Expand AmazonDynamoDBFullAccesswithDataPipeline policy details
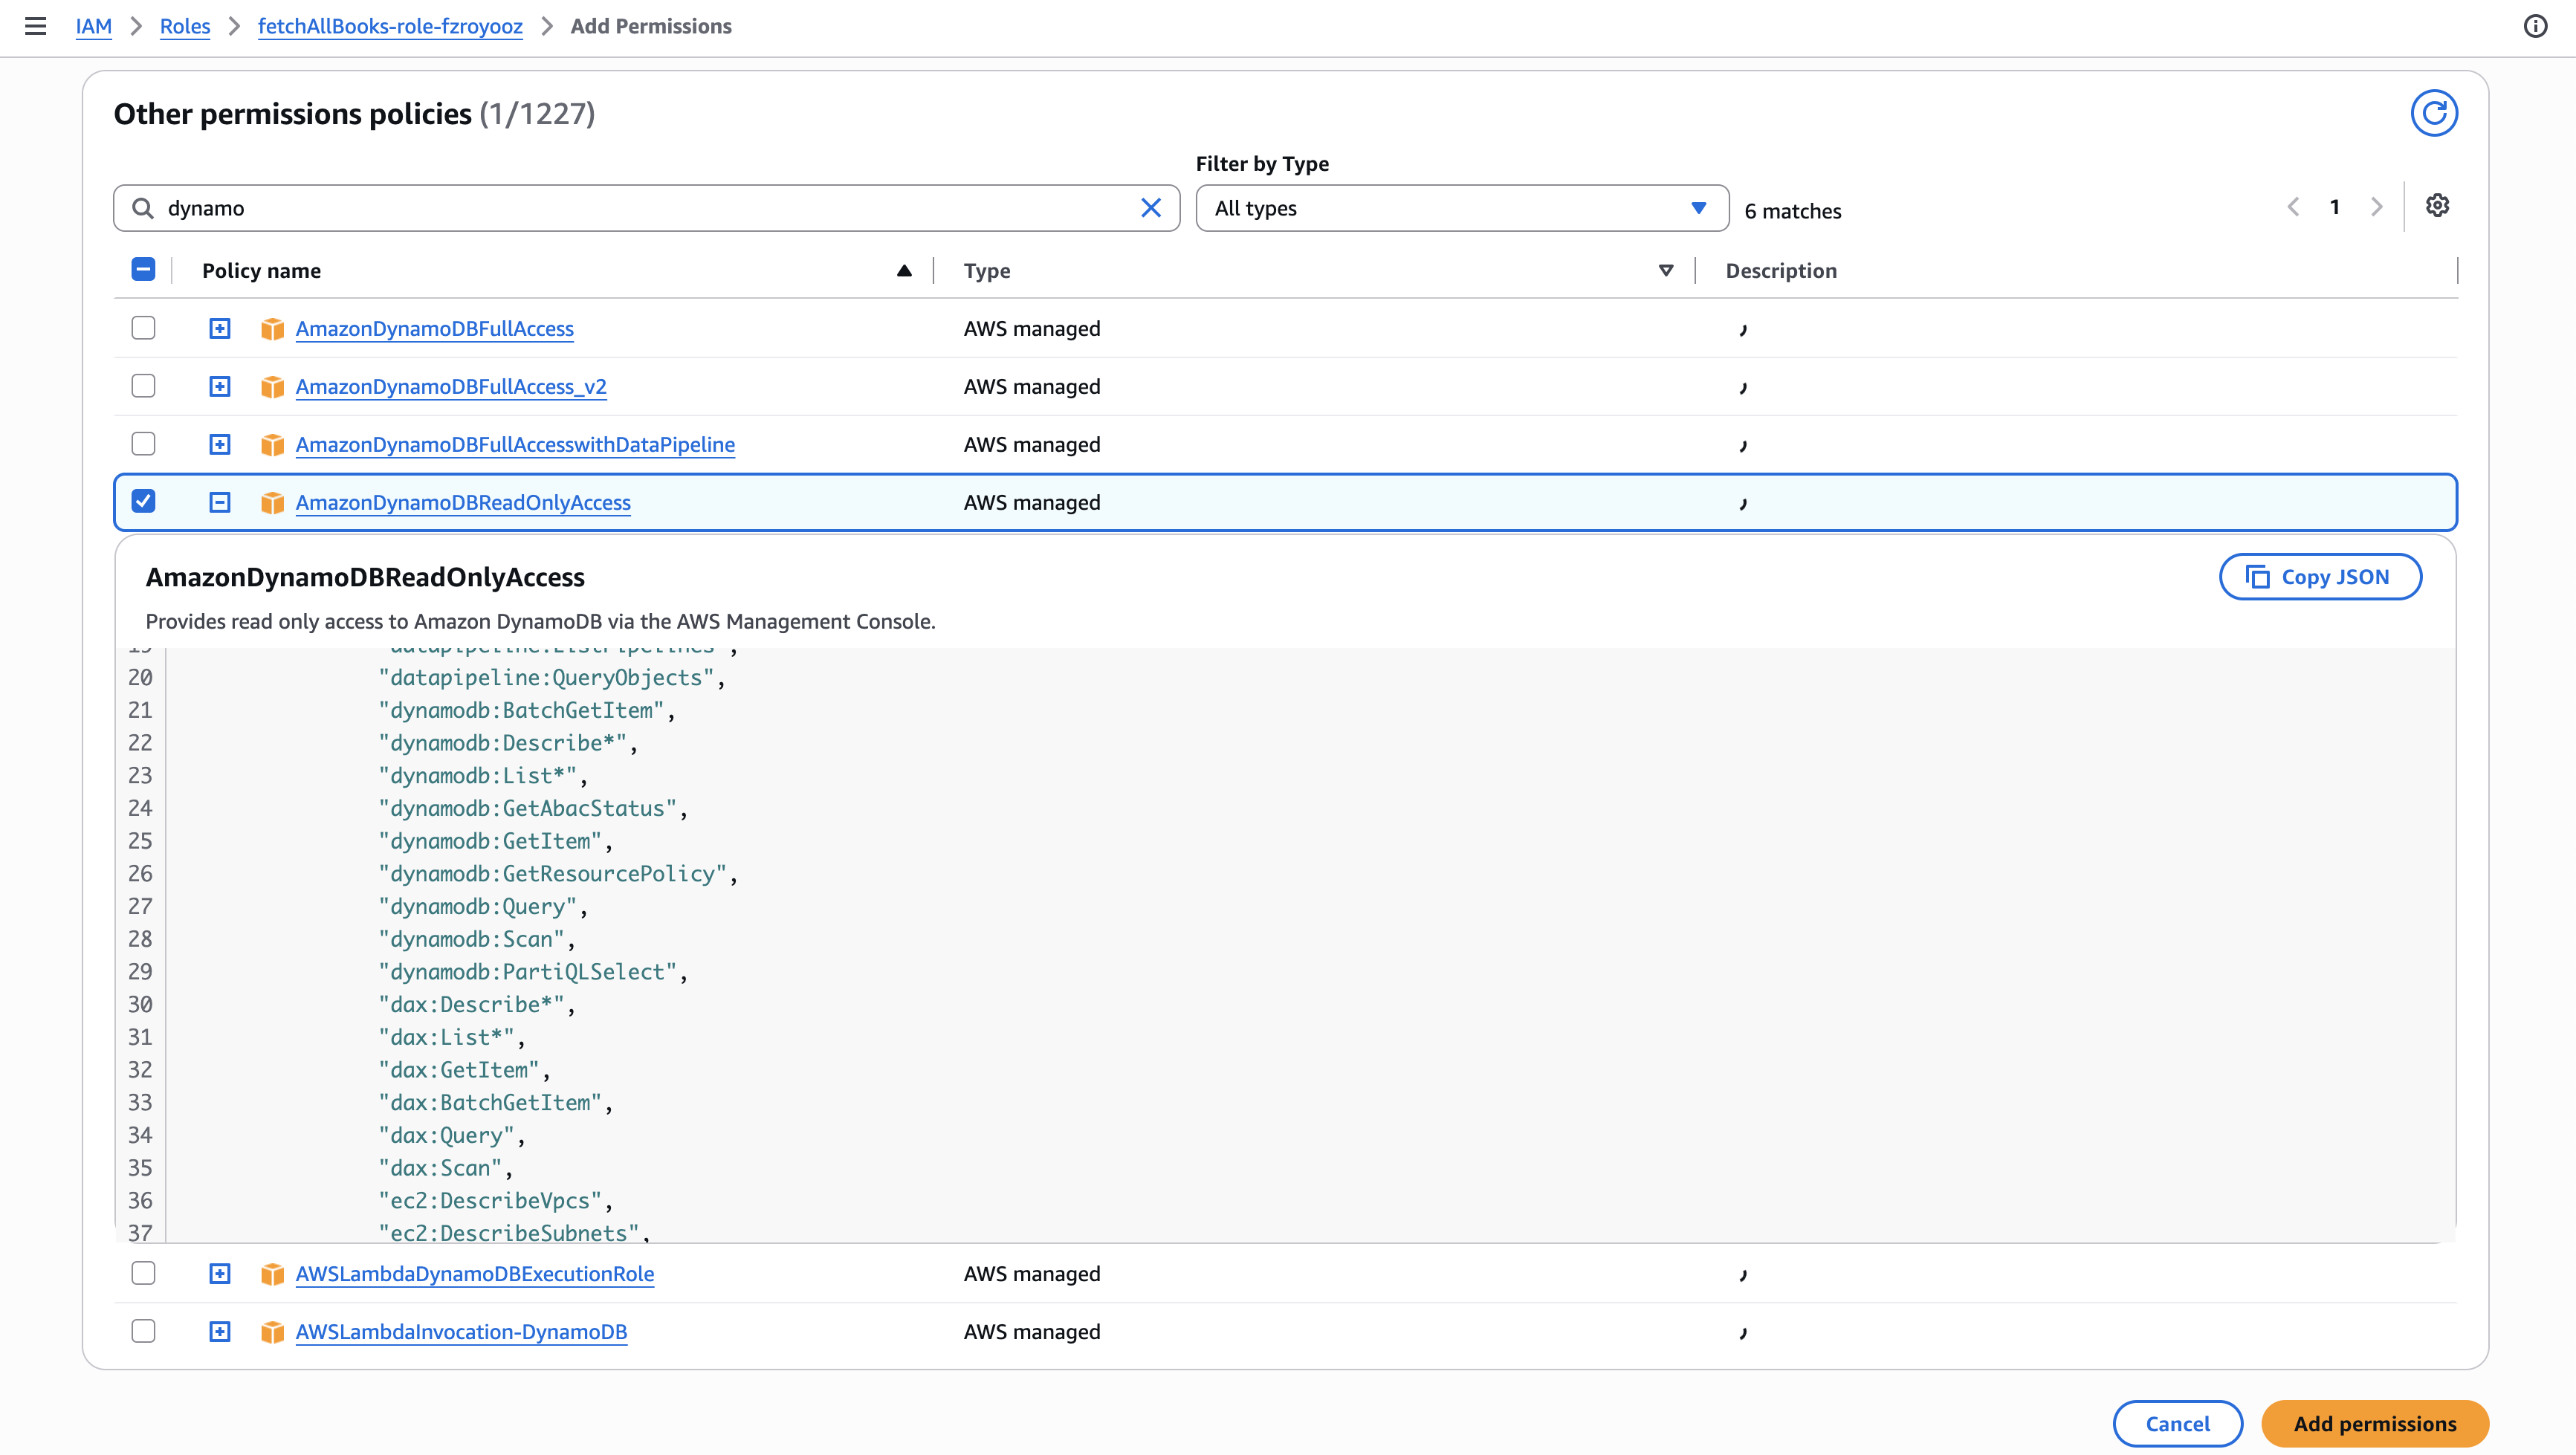This screenshot has width=2576, height=1455. [220, 445]
